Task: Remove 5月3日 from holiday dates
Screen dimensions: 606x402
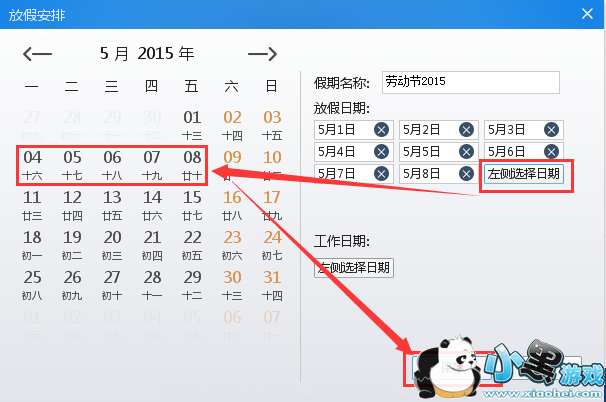Action: click(552, 130)
